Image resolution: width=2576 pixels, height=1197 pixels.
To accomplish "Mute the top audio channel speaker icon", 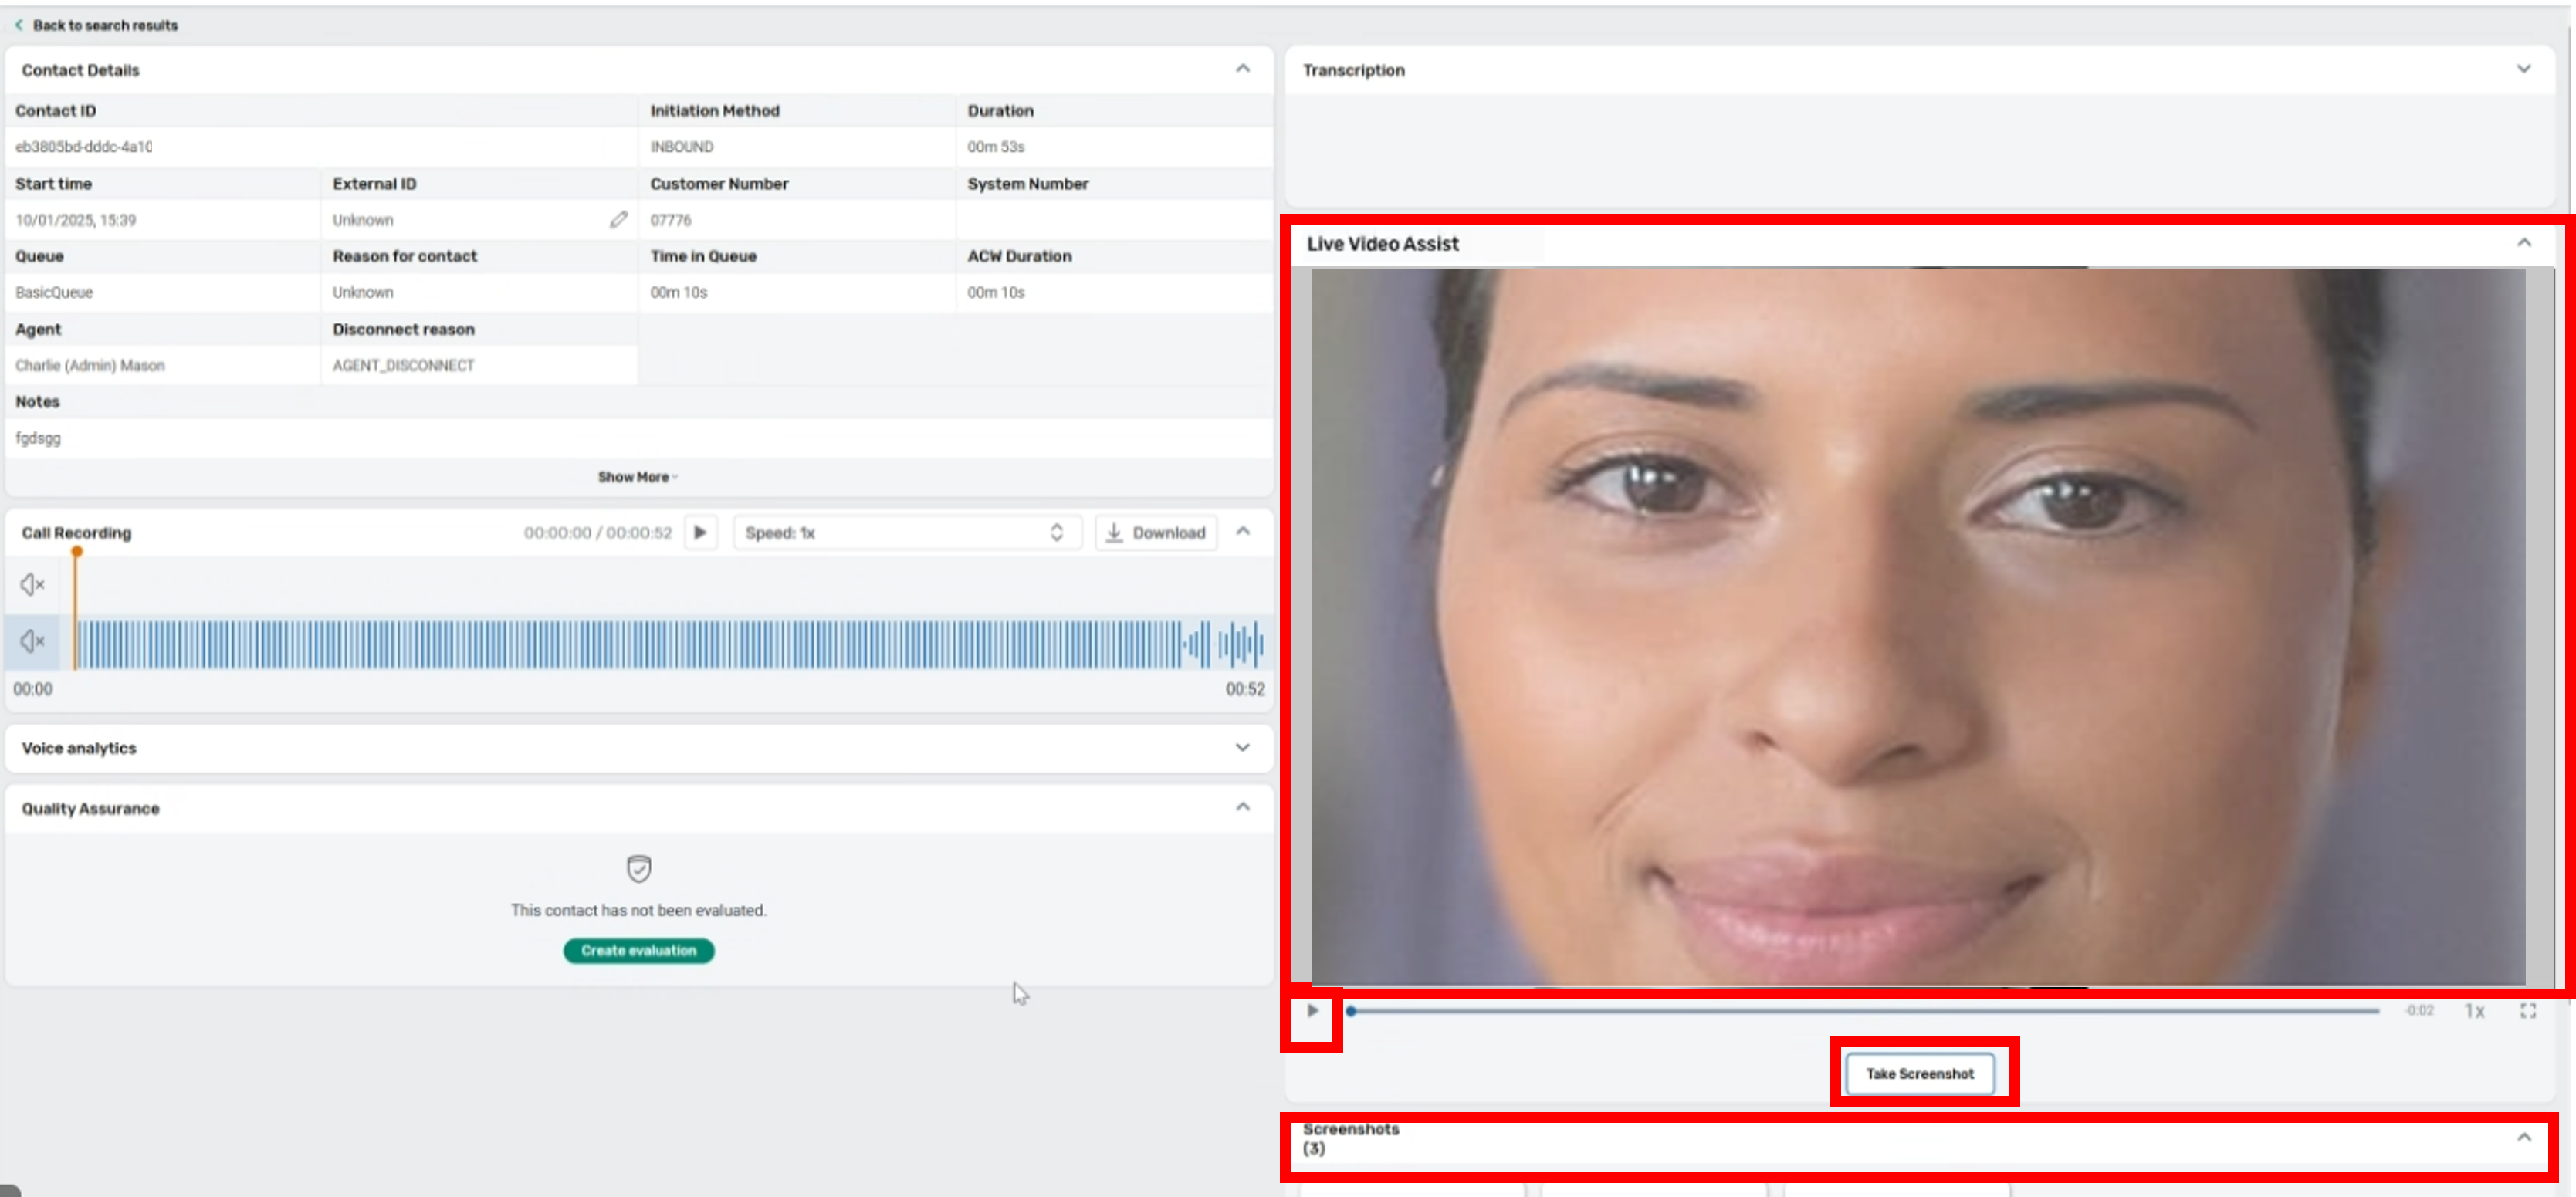I will tap(32, 584).
